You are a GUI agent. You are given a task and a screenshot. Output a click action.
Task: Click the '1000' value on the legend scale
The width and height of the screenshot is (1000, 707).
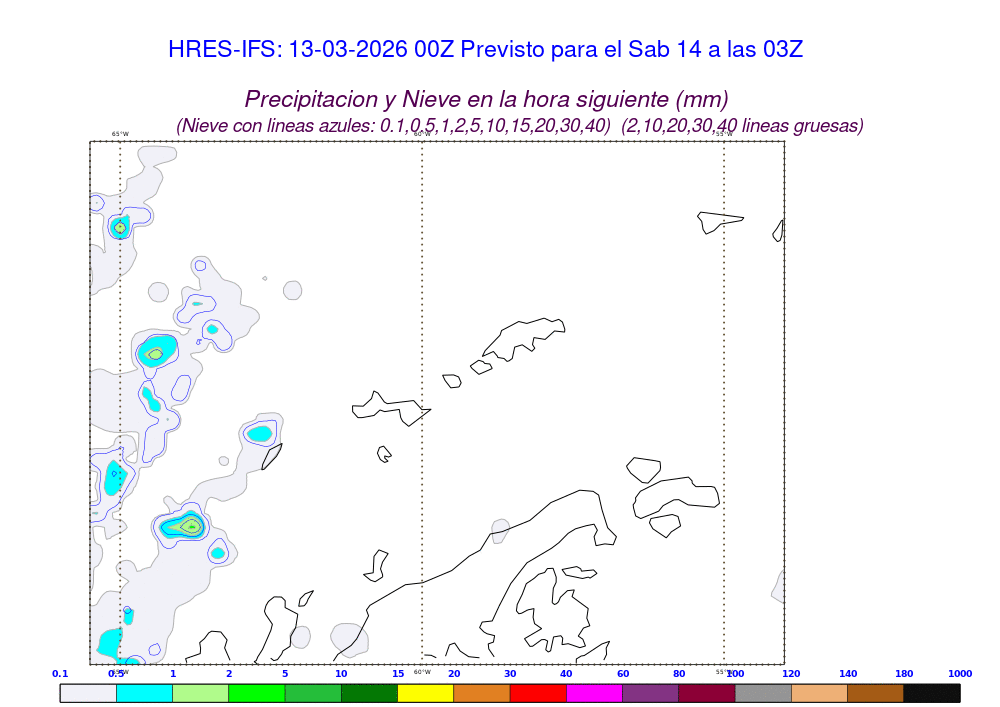point(959,674)
